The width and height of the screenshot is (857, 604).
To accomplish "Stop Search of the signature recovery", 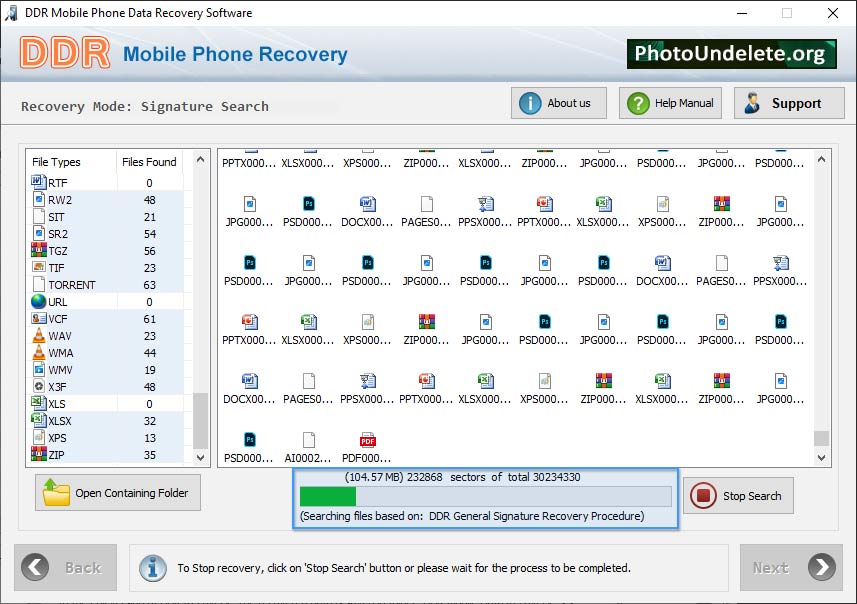I will pyautogui.click(x=738, y=496).
